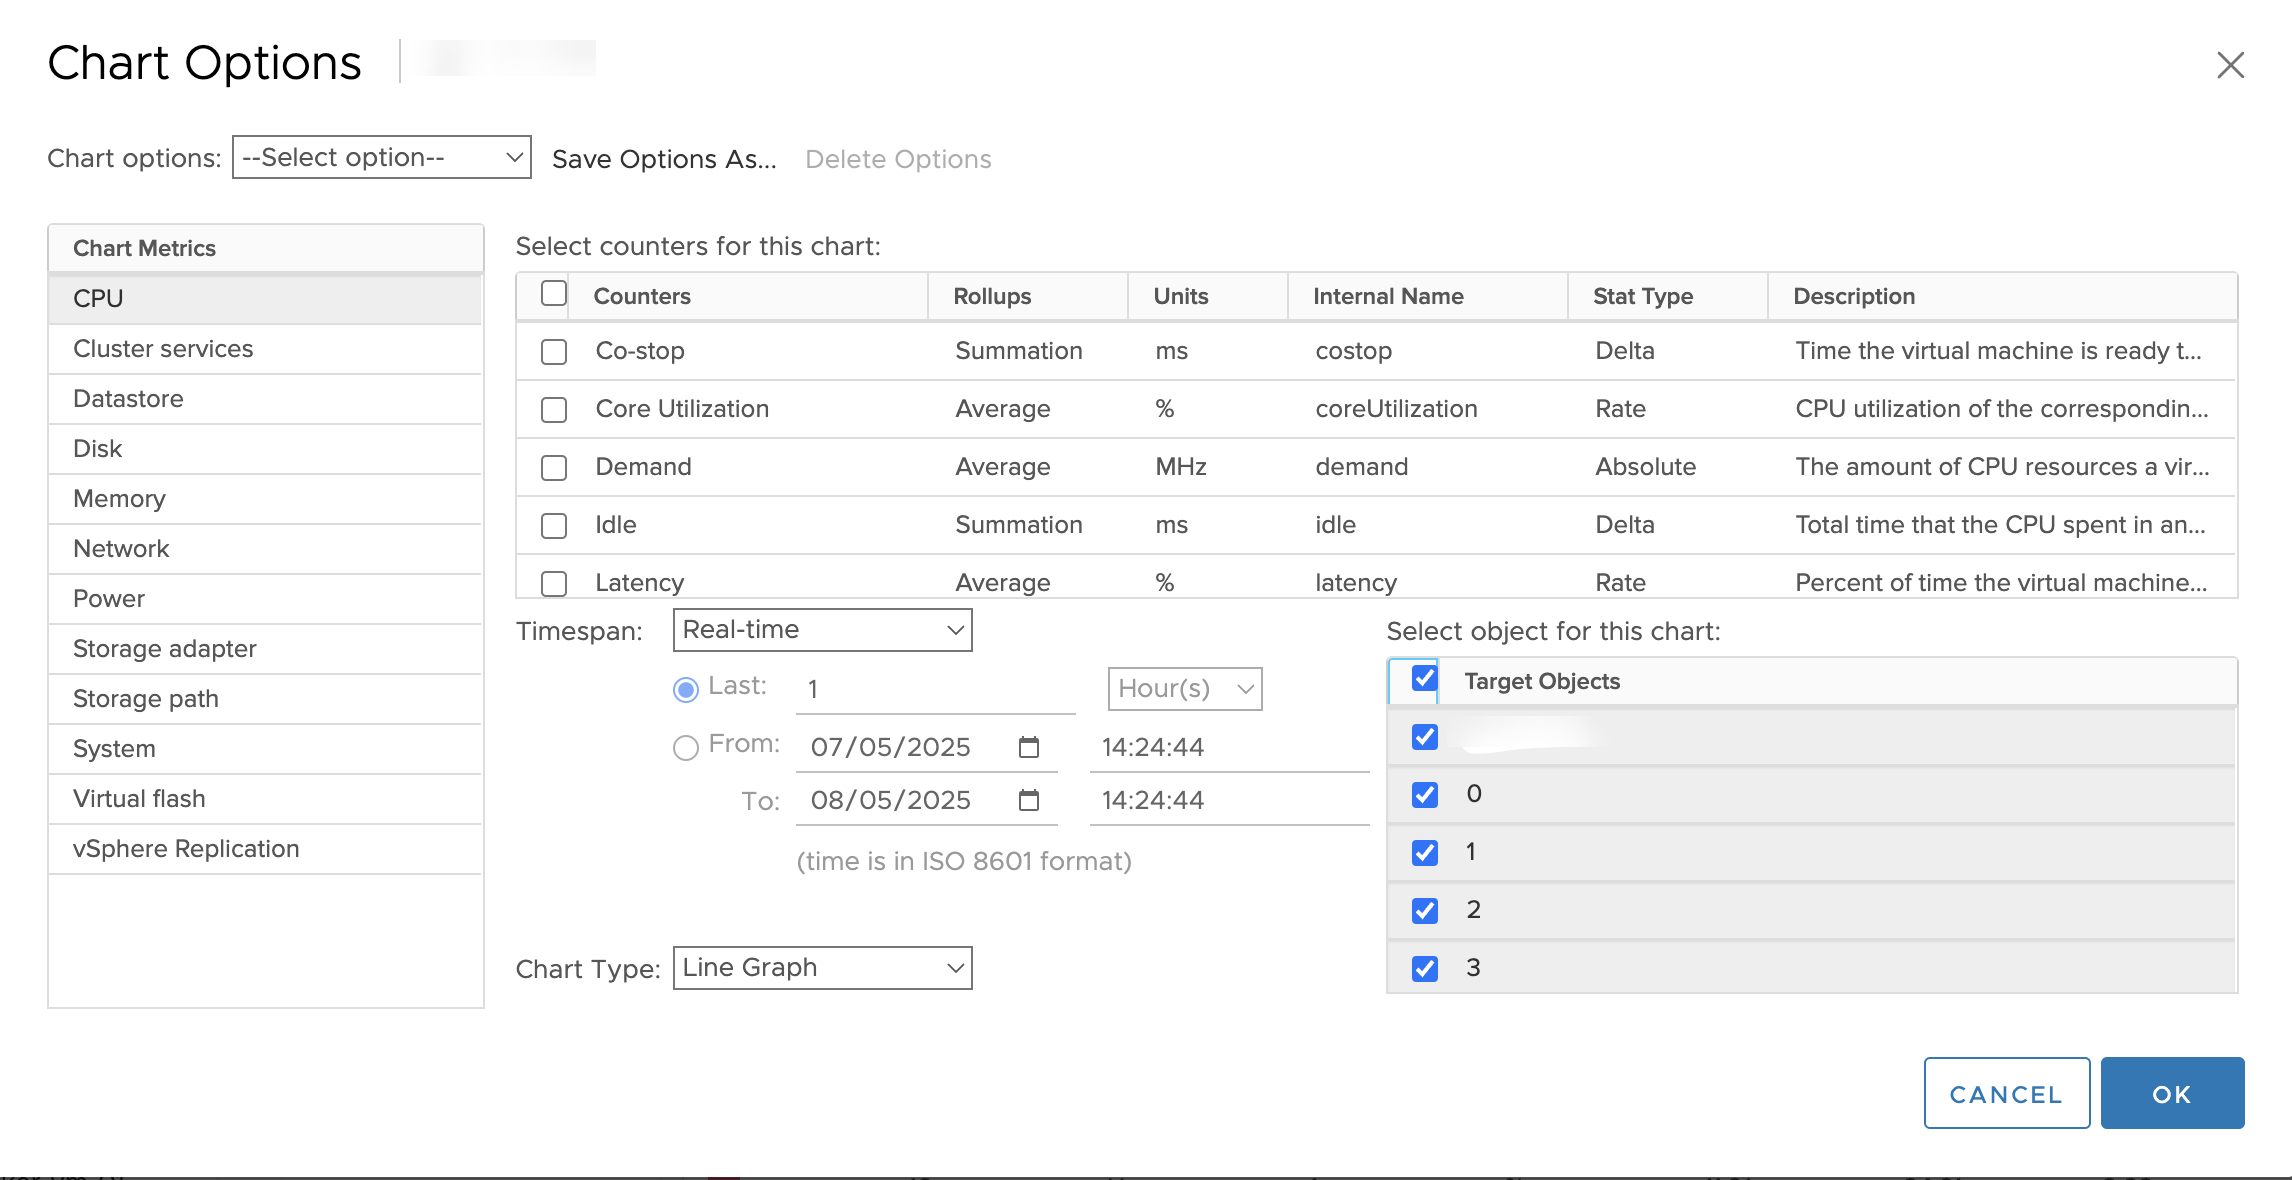Switch to the Memory metrics category
This screenshot has height=1180, width=2292.
coord(119,498)
